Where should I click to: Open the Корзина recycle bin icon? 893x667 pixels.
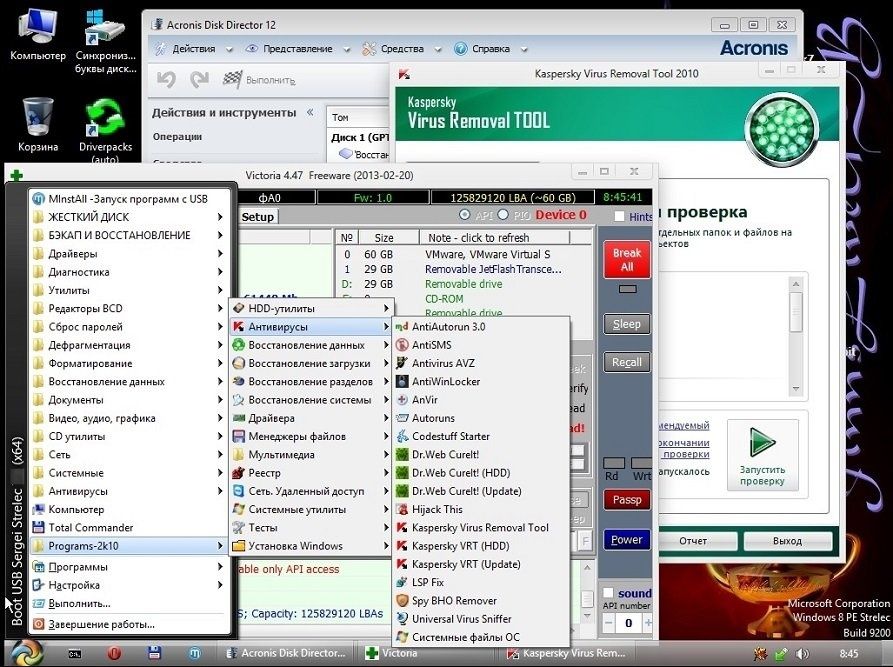(38, 125)
